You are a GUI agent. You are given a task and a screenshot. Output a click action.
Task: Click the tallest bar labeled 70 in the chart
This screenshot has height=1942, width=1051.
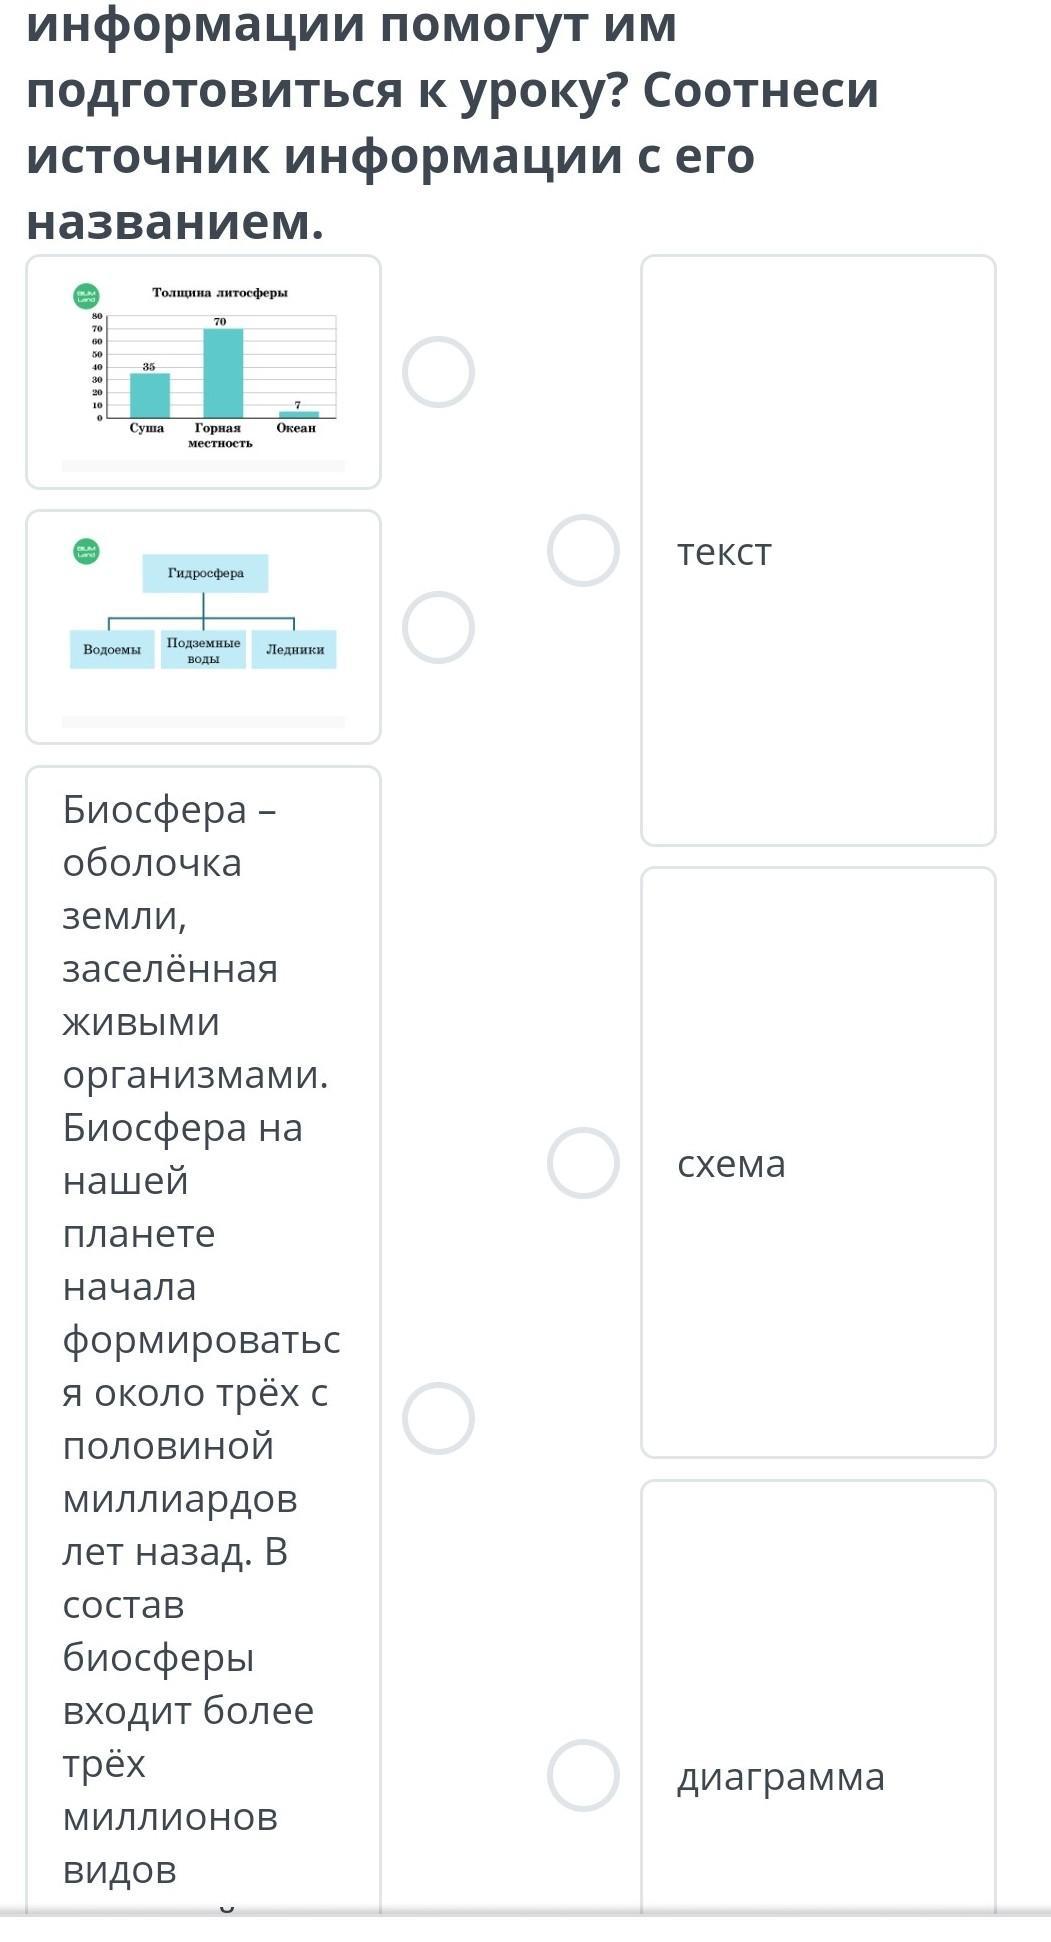223,372
